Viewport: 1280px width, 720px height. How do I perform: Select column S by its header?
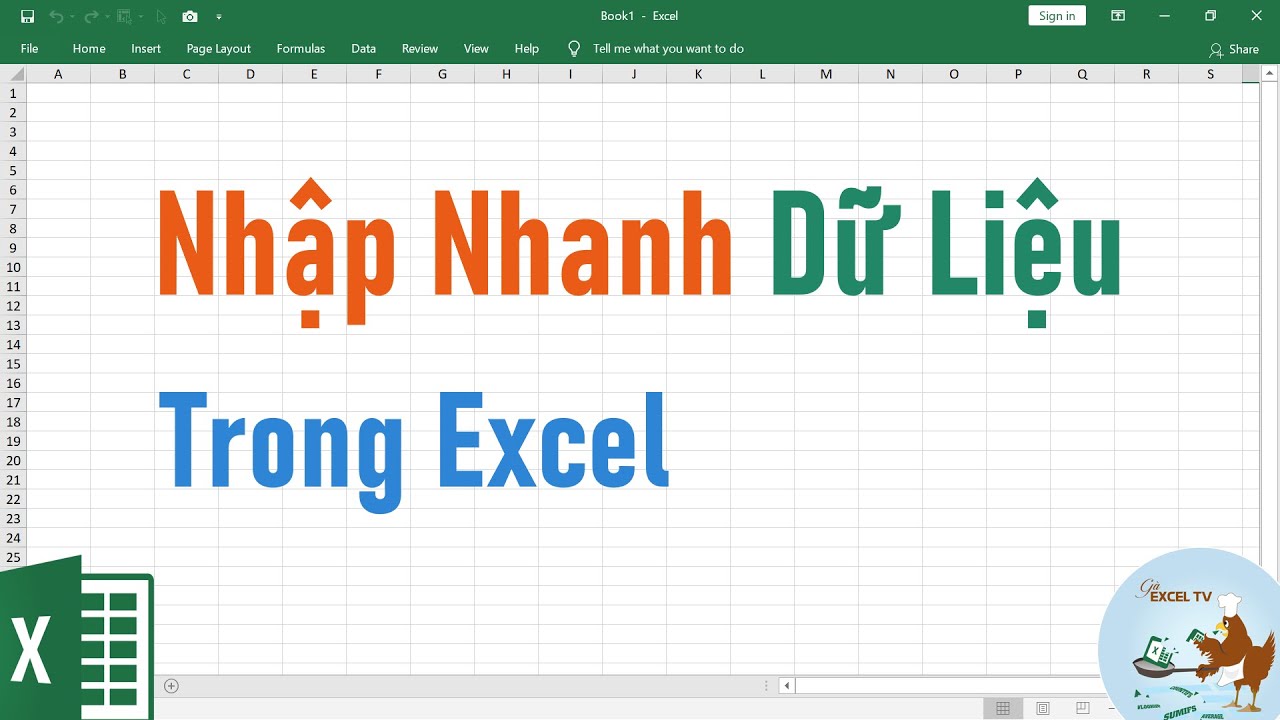[1210, 74]
